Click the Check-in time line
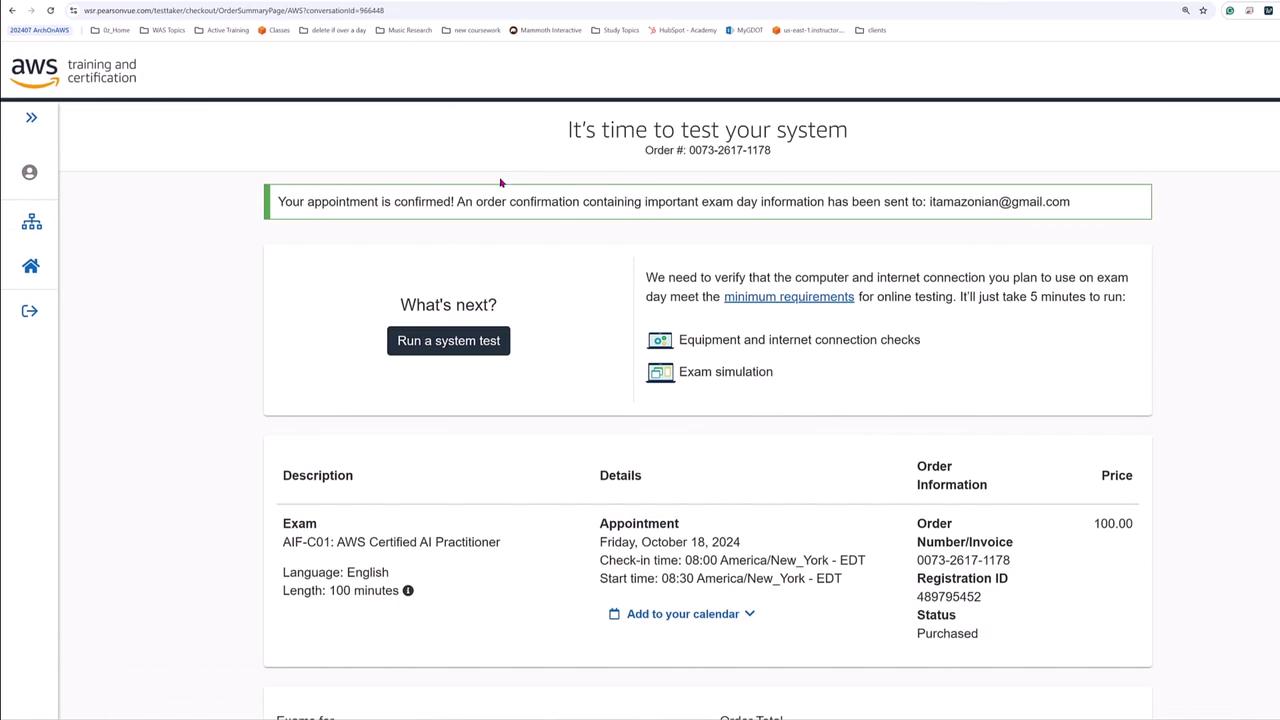This screenshot has width=1280, height=720. point(732,561)
